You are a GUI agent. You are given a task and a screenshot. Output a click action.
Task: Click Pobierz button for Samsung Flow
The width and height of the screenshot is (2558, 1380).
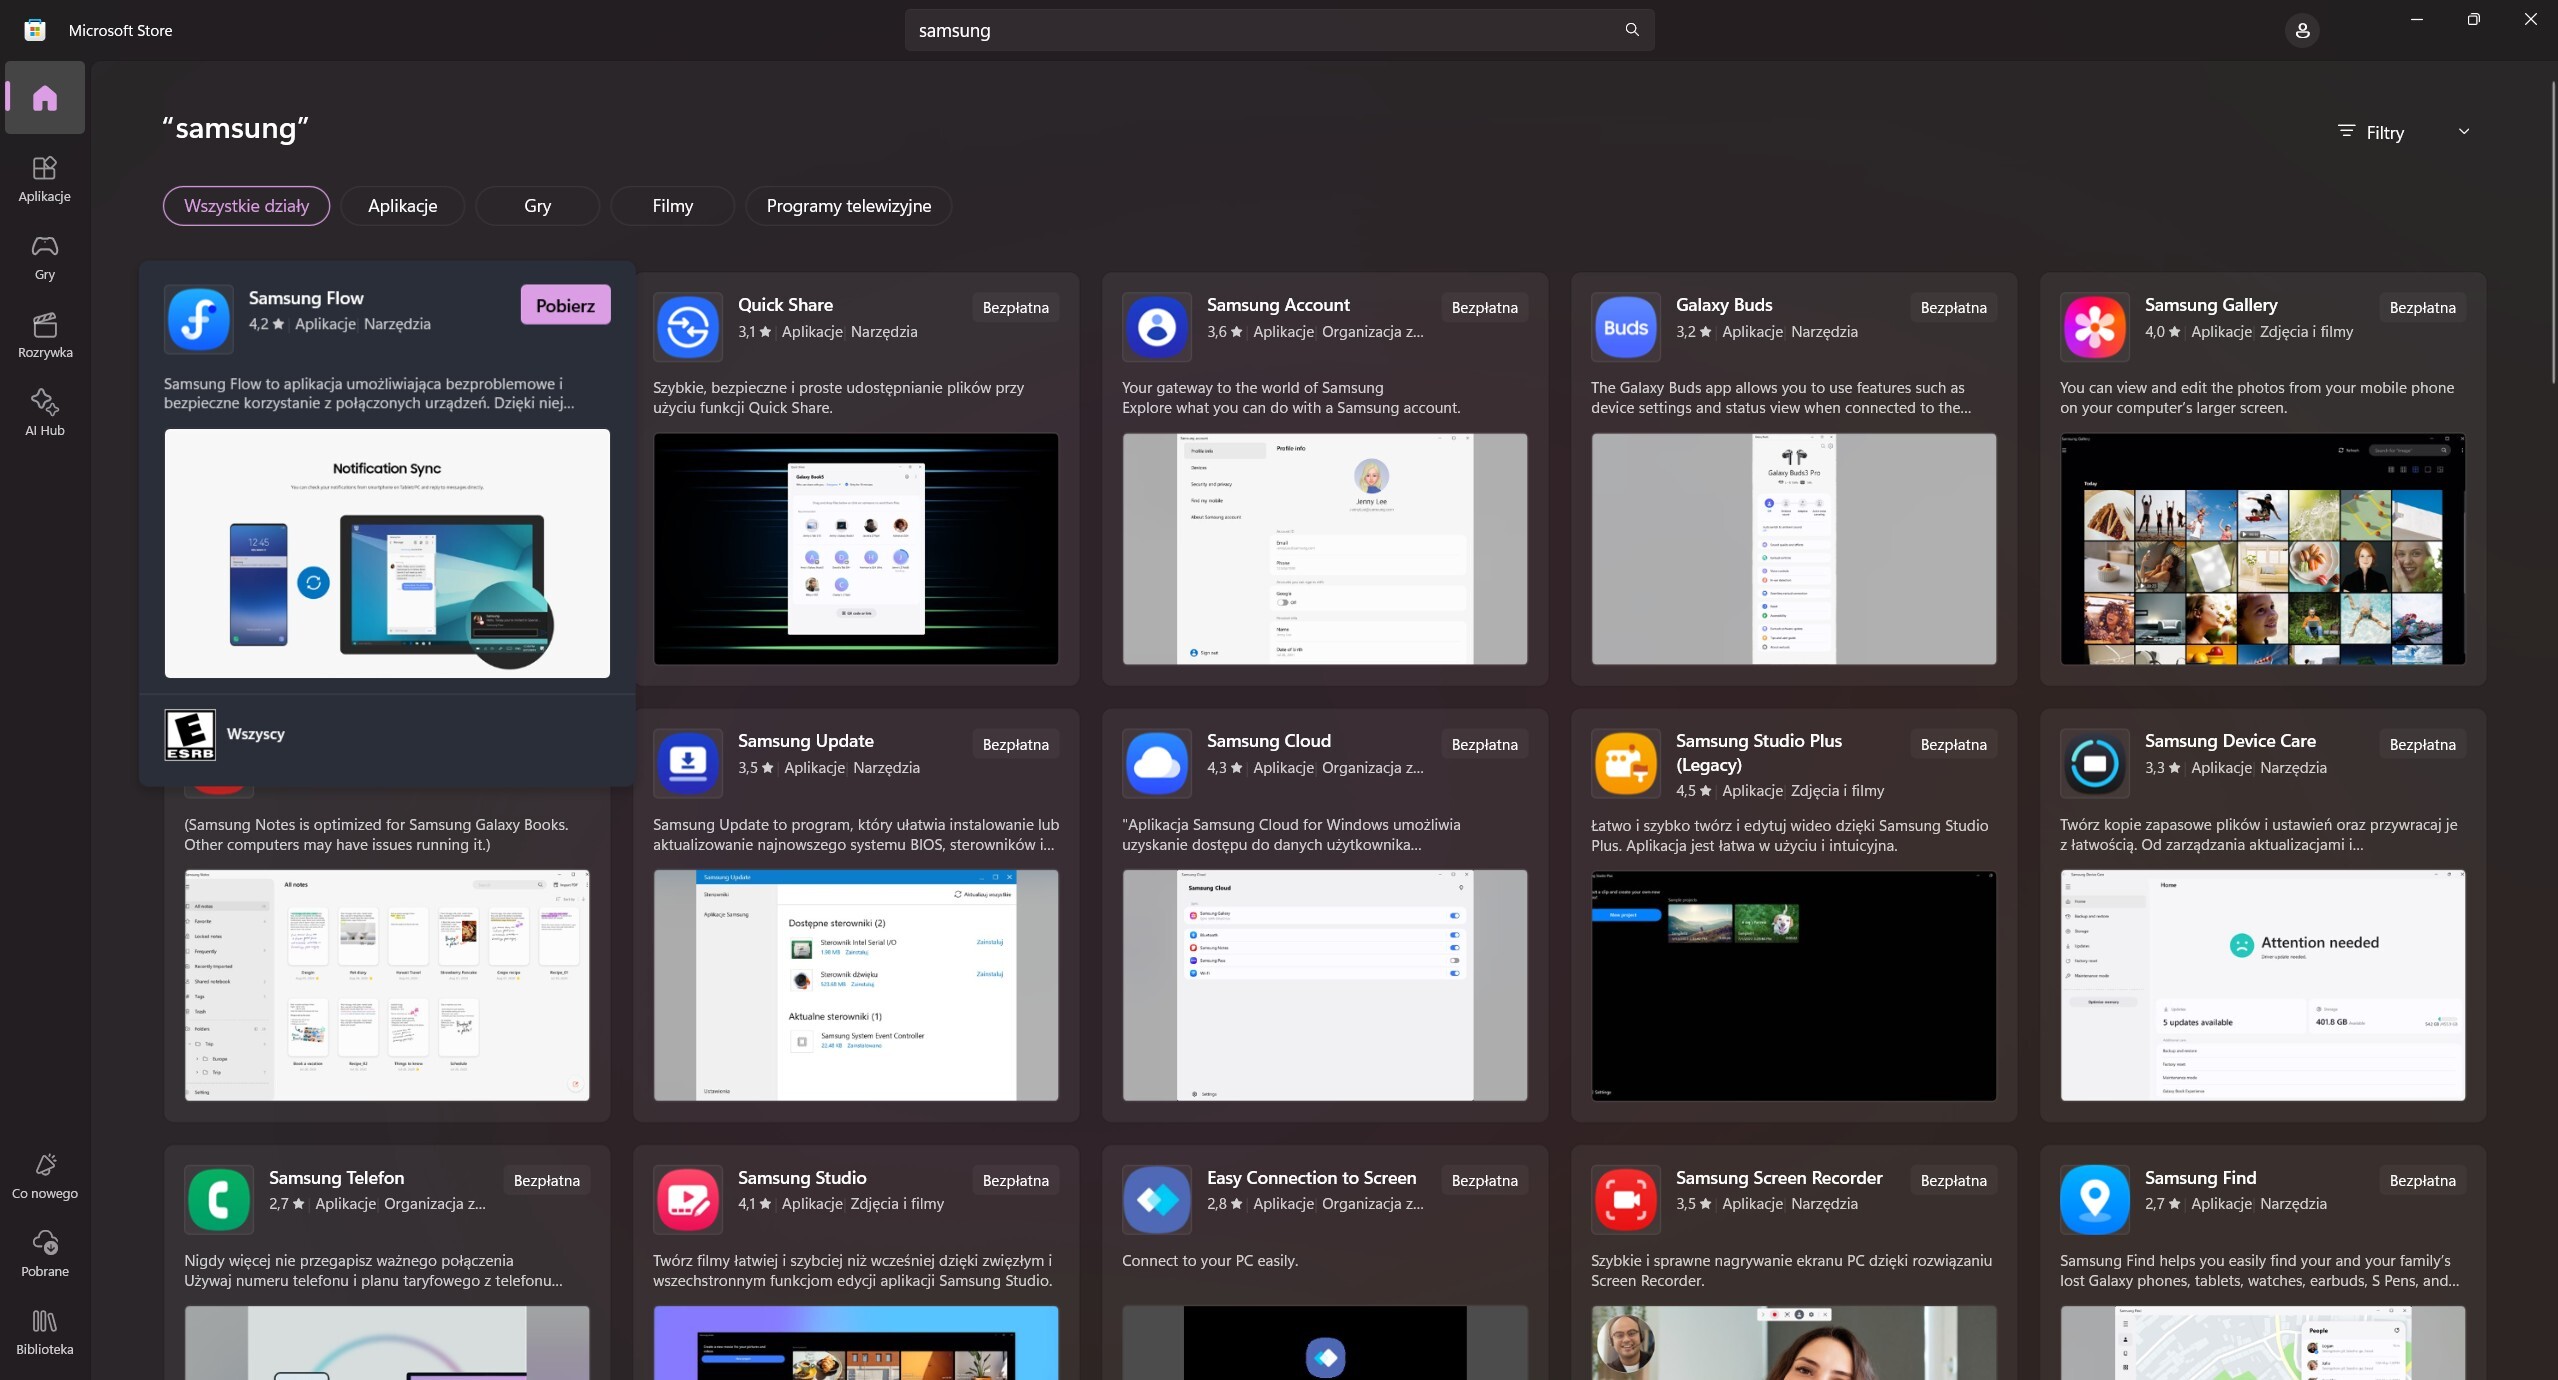(565, 305)
